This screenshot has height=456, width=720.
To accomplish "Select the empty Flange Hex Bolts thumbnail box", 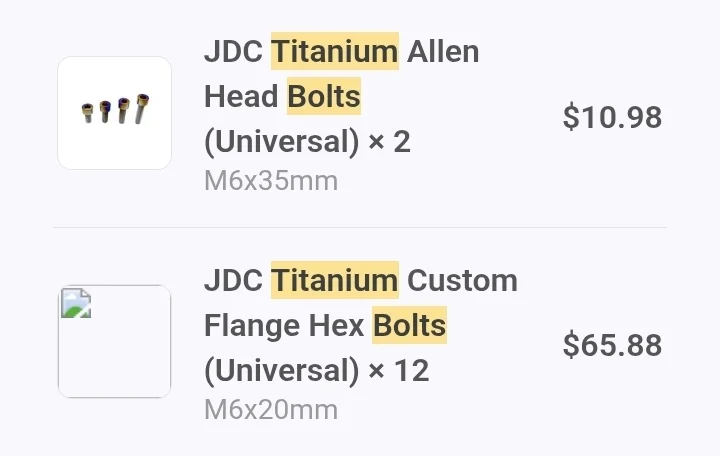I will 114,342.
